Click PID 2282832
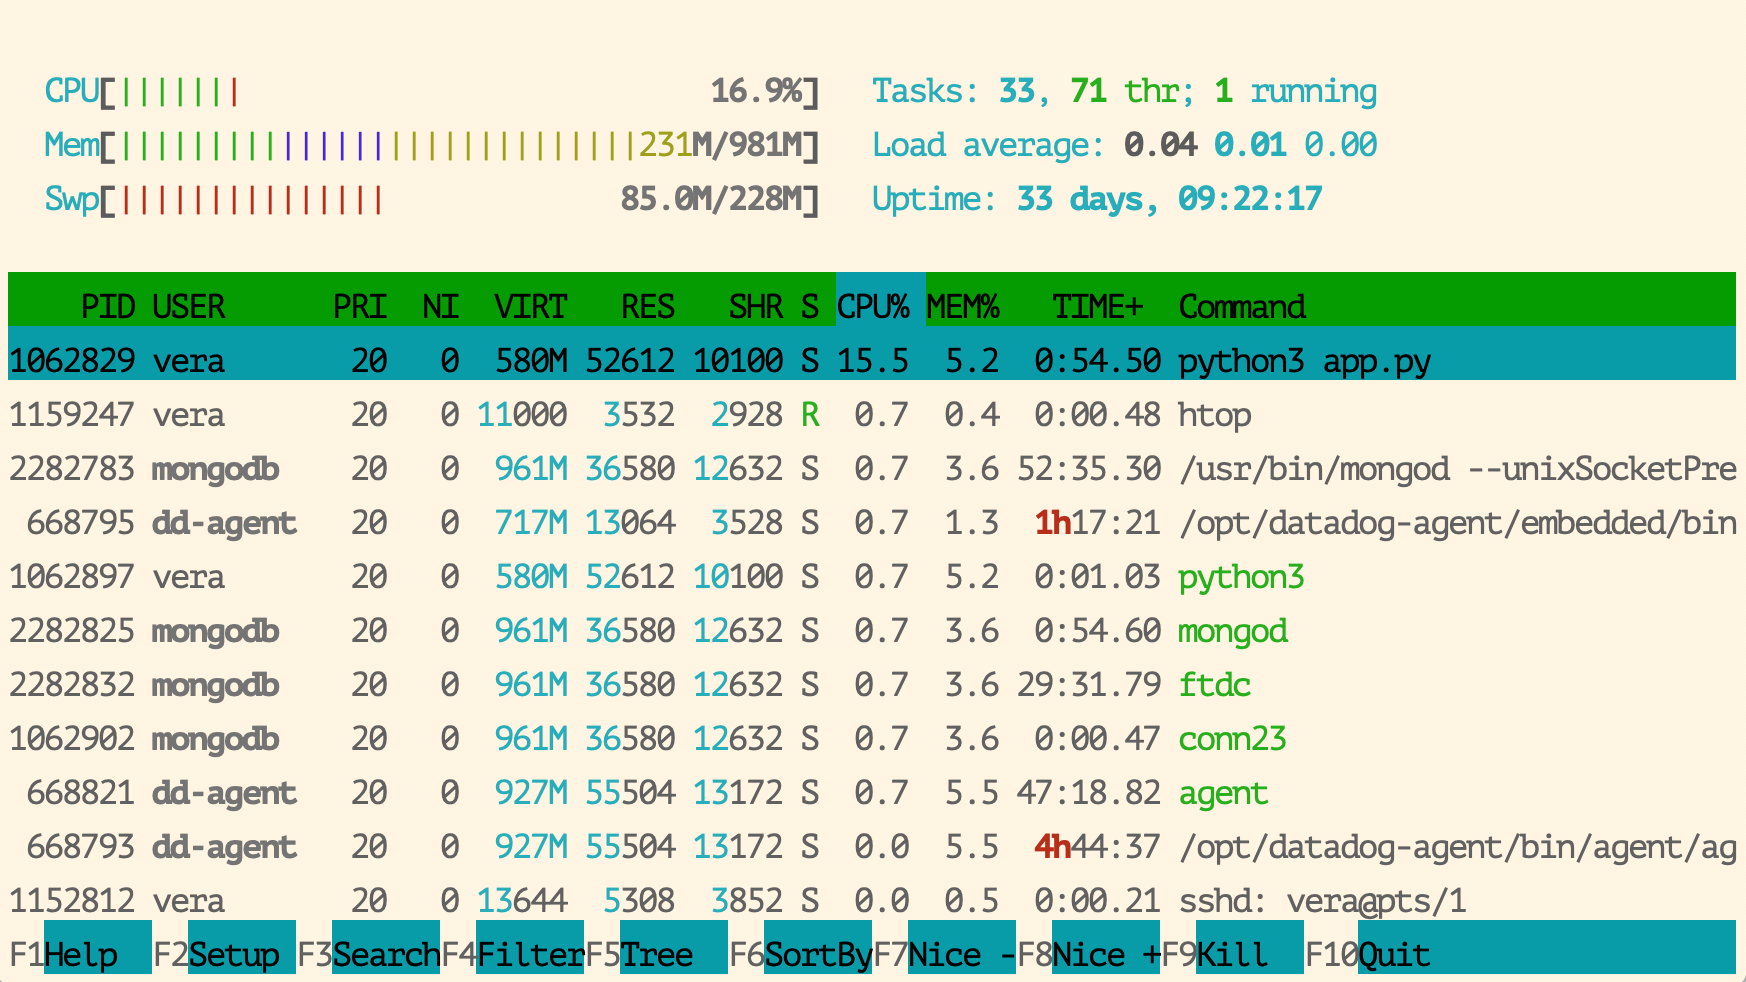The image size is (1746, 982). tap(72, 685)
